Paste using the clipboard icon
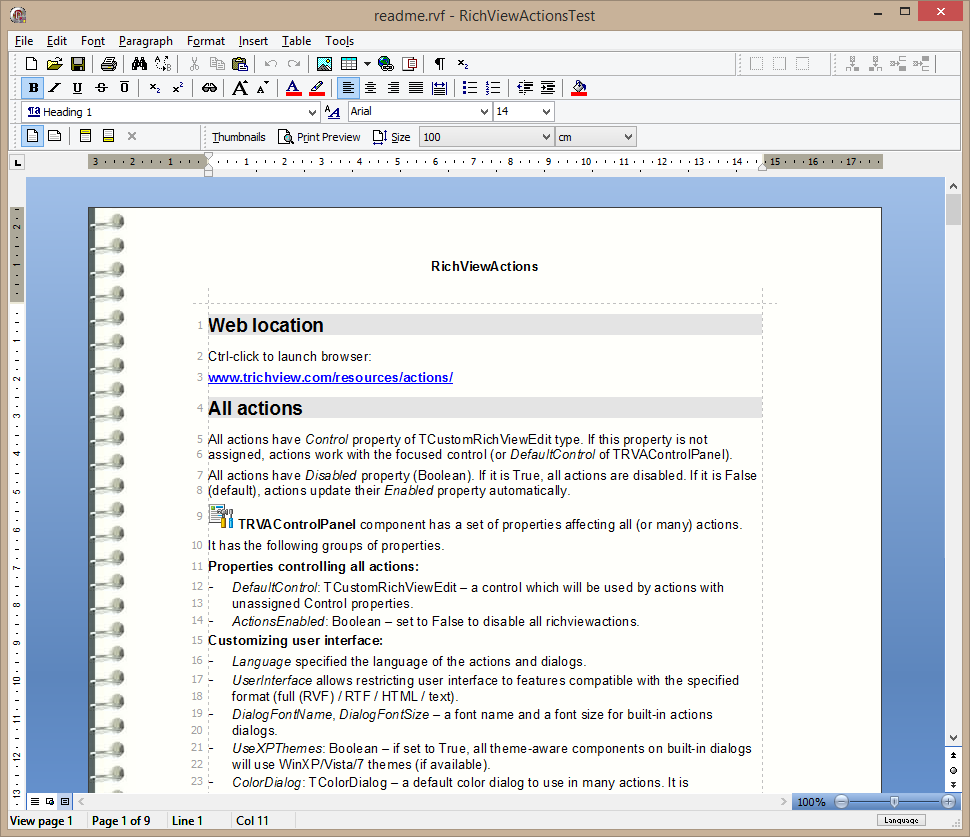The image size is (970, 837). pyautogui.click(x=239, y=64)
